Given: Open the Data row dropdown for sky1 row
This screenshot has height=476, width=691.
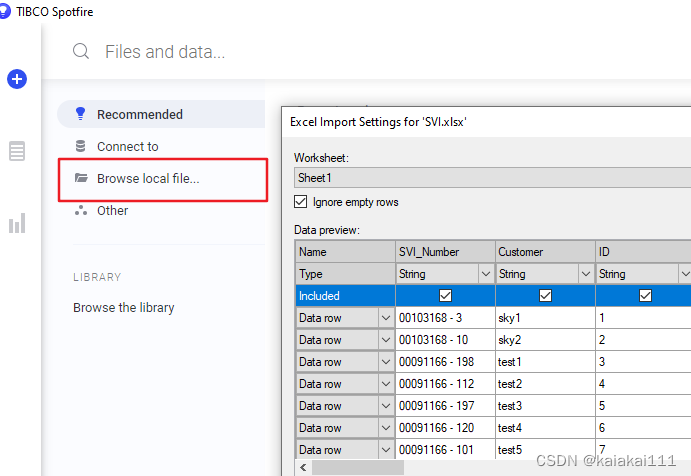Looking at the screenshot, I should click(x=386, y=318).
